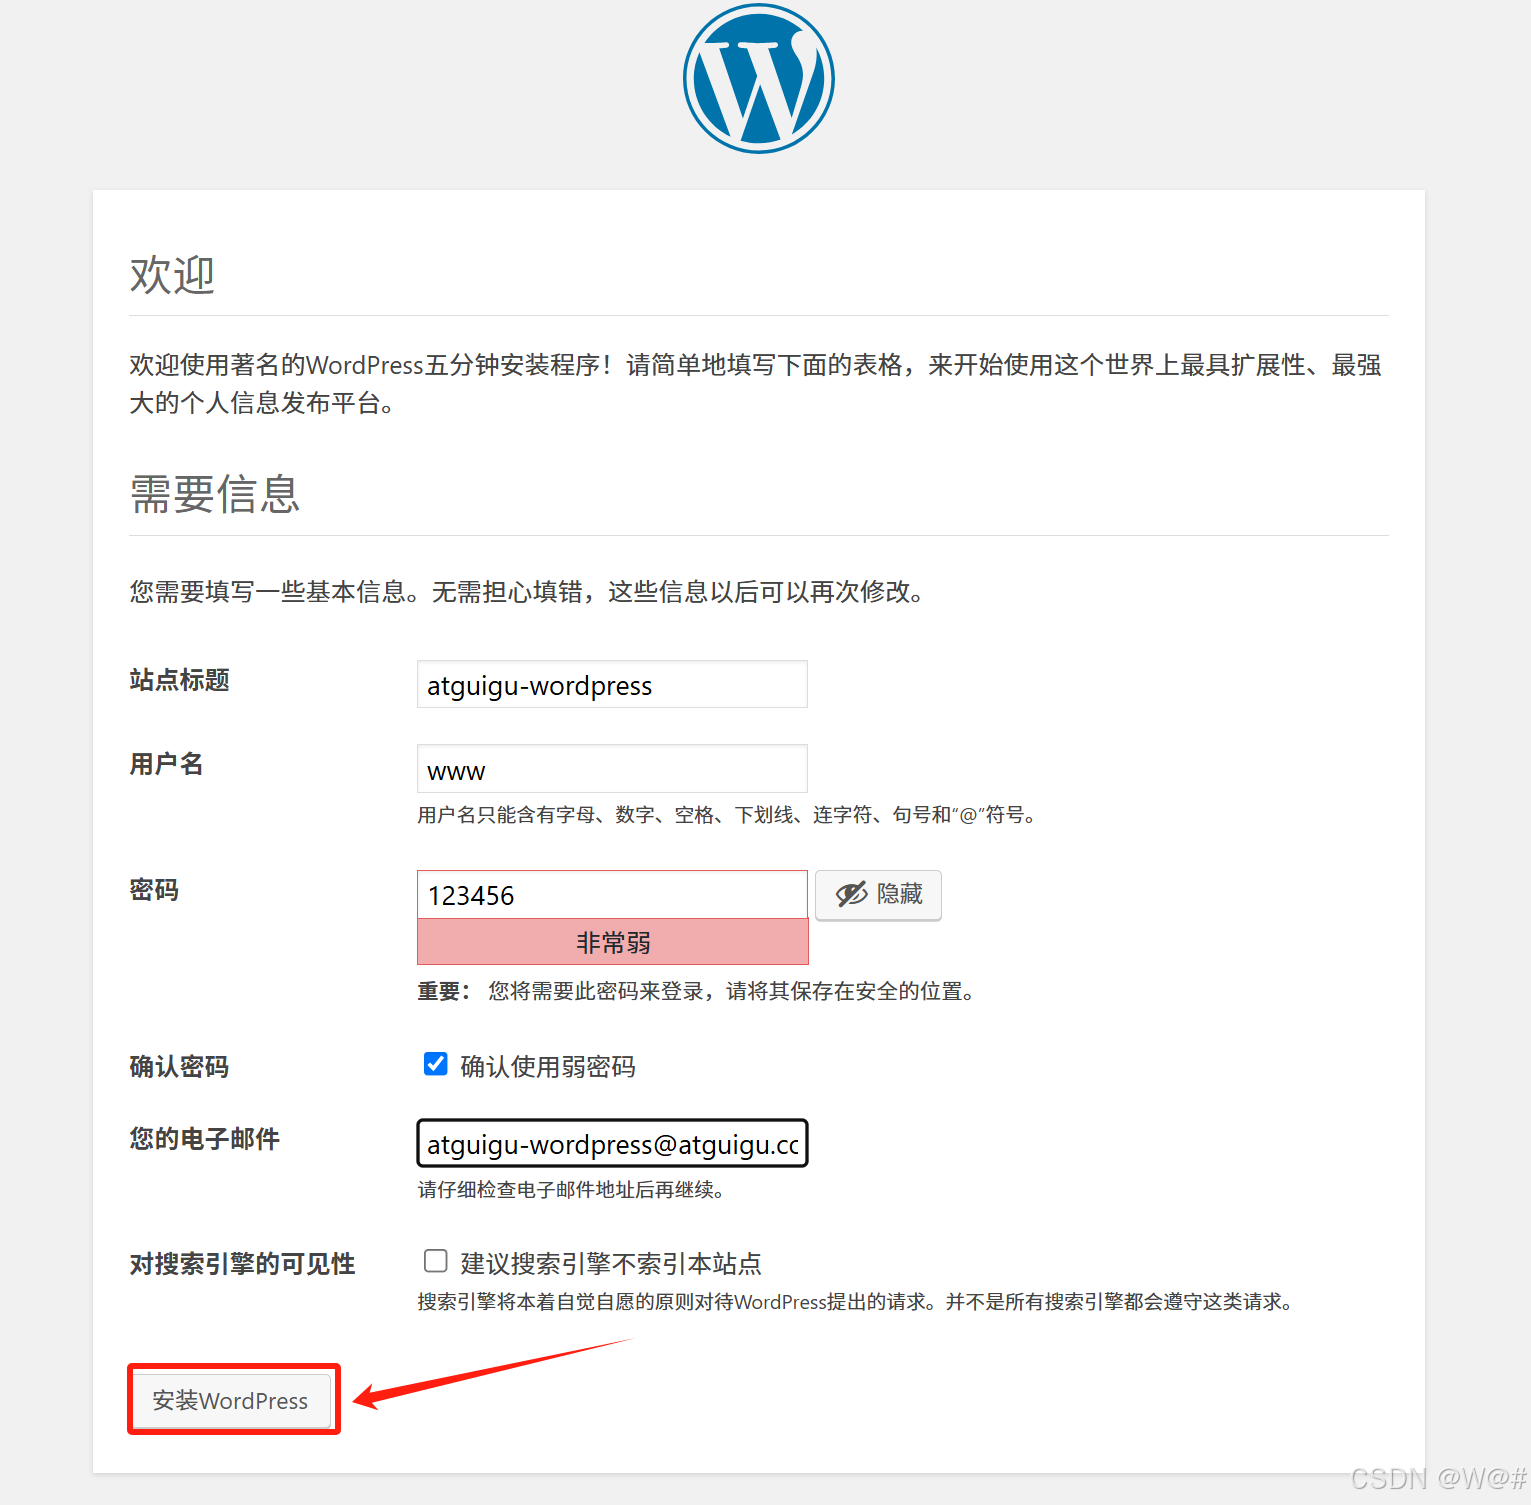Enable 建议搜索引擎不索引本站点 checkbox
Viewport: 1531px width, 1505px height.
pyautogui.click(x=436, y=1261)
